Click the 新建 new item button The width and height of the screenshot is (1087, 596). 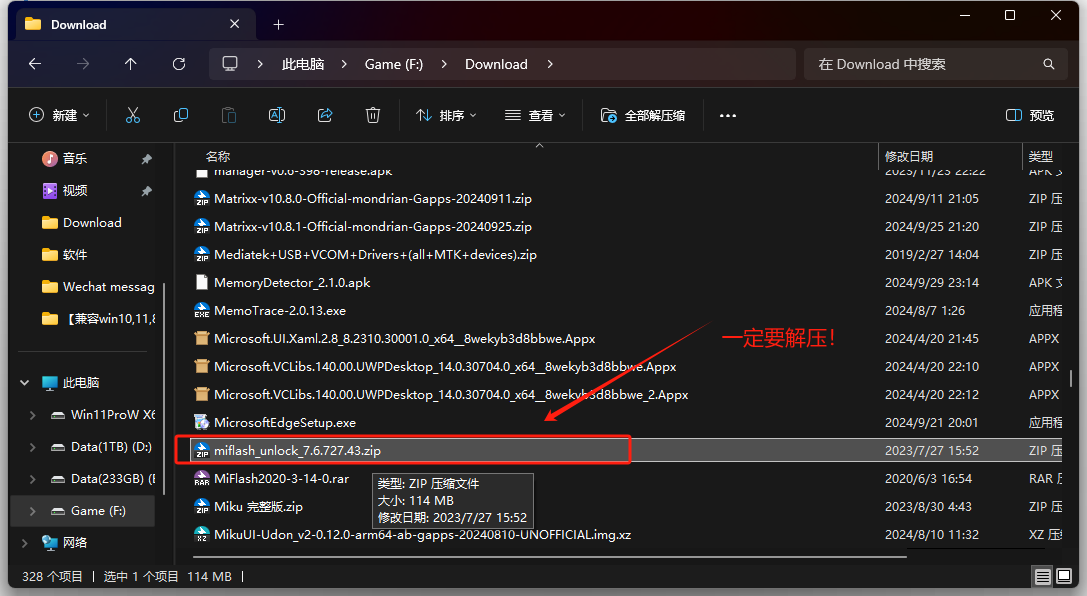tap(59, 115)
